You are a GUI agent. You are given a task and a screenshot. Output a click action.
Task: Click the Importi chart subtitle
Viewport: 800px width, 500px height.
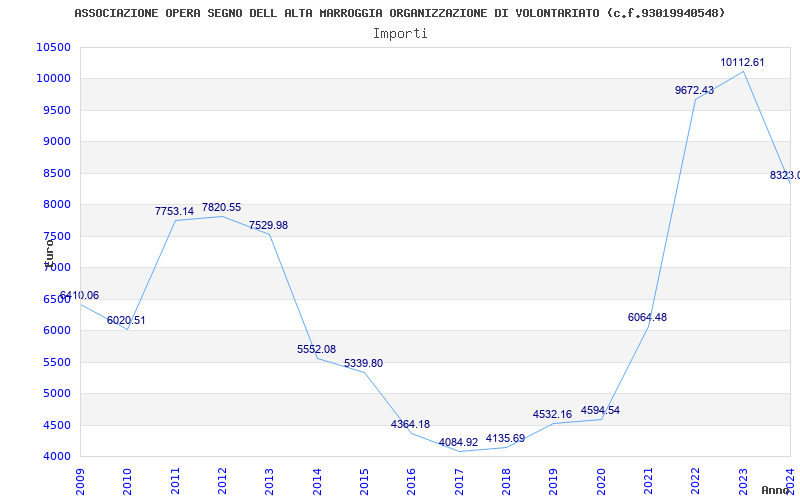pos(400,34)
